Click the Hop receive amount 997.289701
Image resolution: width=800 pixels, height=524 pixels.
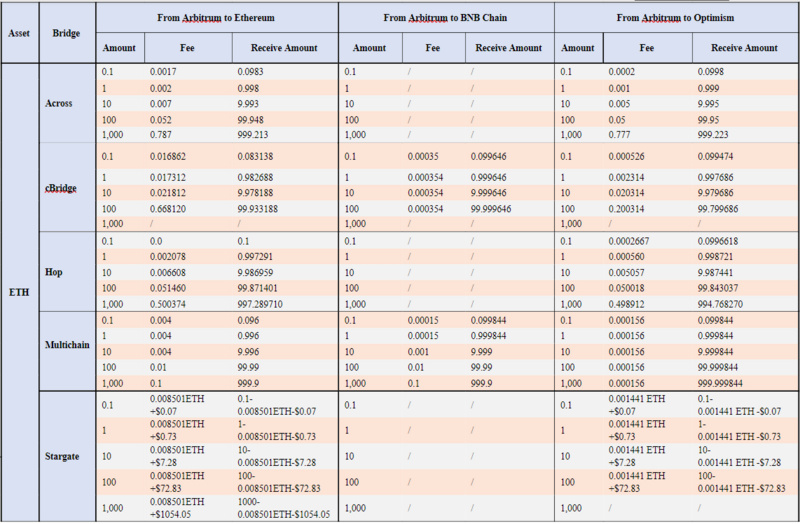(x=266, y=301)
